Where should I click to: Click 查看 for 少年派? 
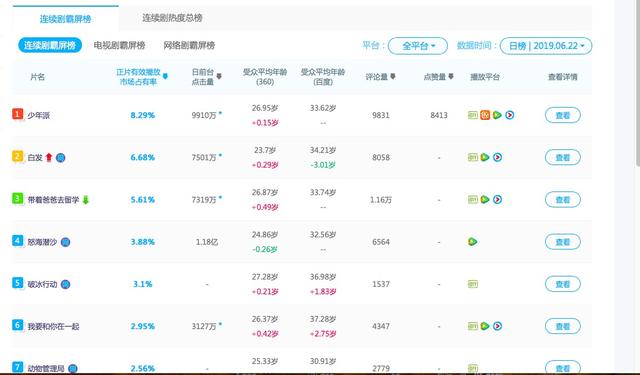pyautogui.click(x=562, y=115)
